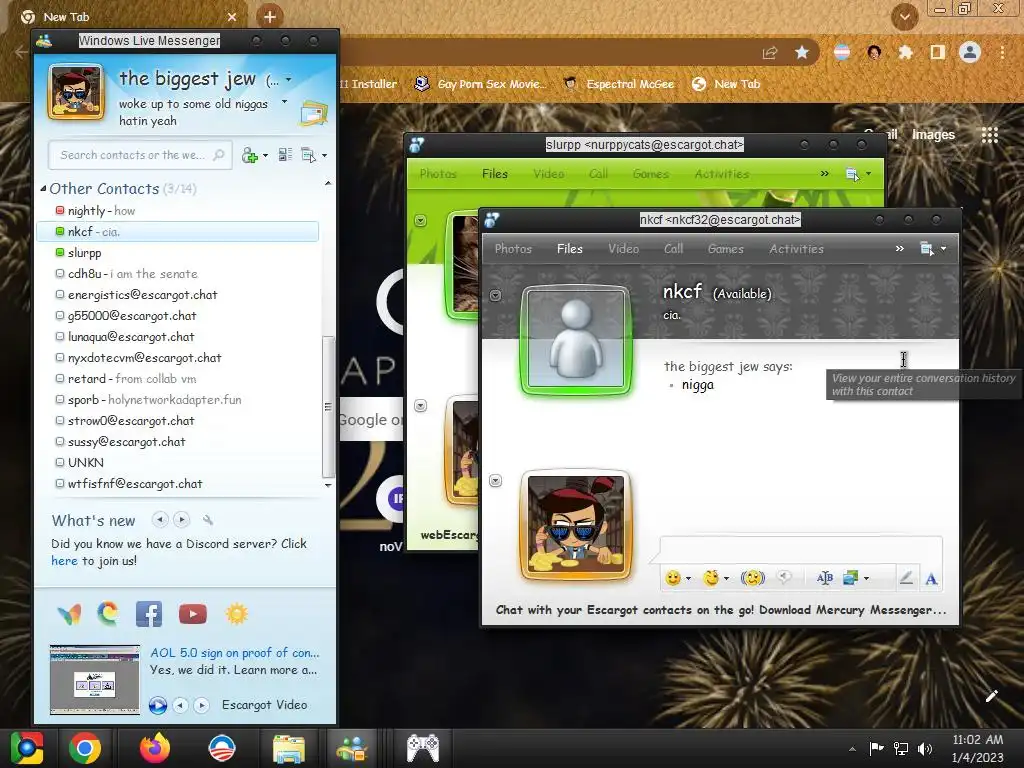Open display name status dropdown arrow
This screenshot has height=768, width=1024.
coord(289,80)
